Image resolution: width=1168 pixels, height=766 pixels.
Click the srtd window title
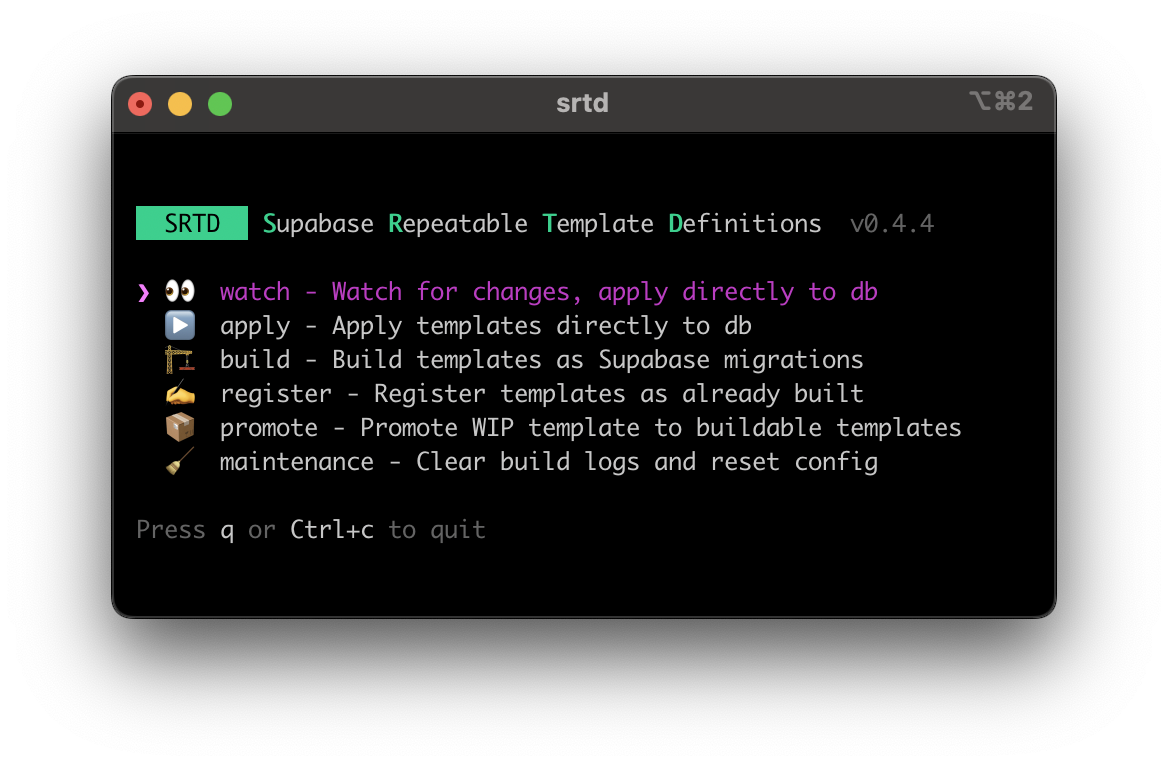(583, 103)
